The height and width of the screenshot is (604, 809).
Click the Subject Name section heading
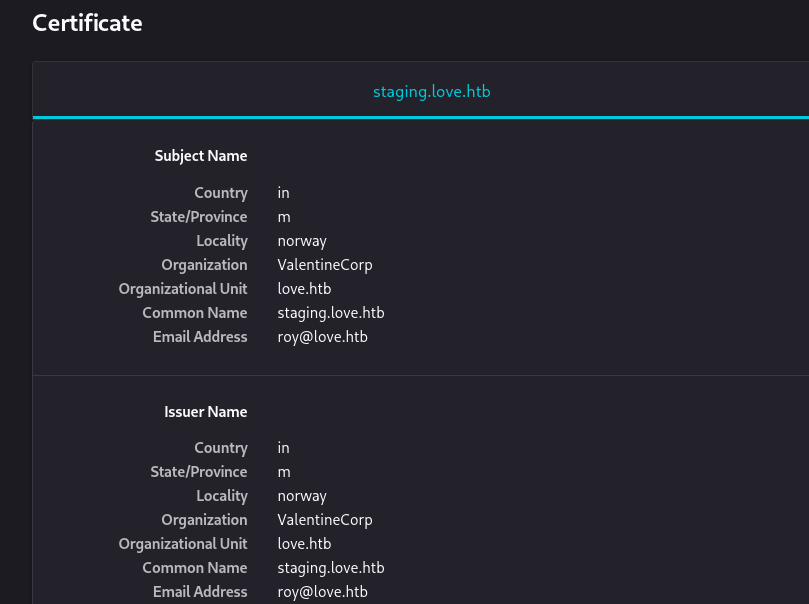[x=200, y=156]
